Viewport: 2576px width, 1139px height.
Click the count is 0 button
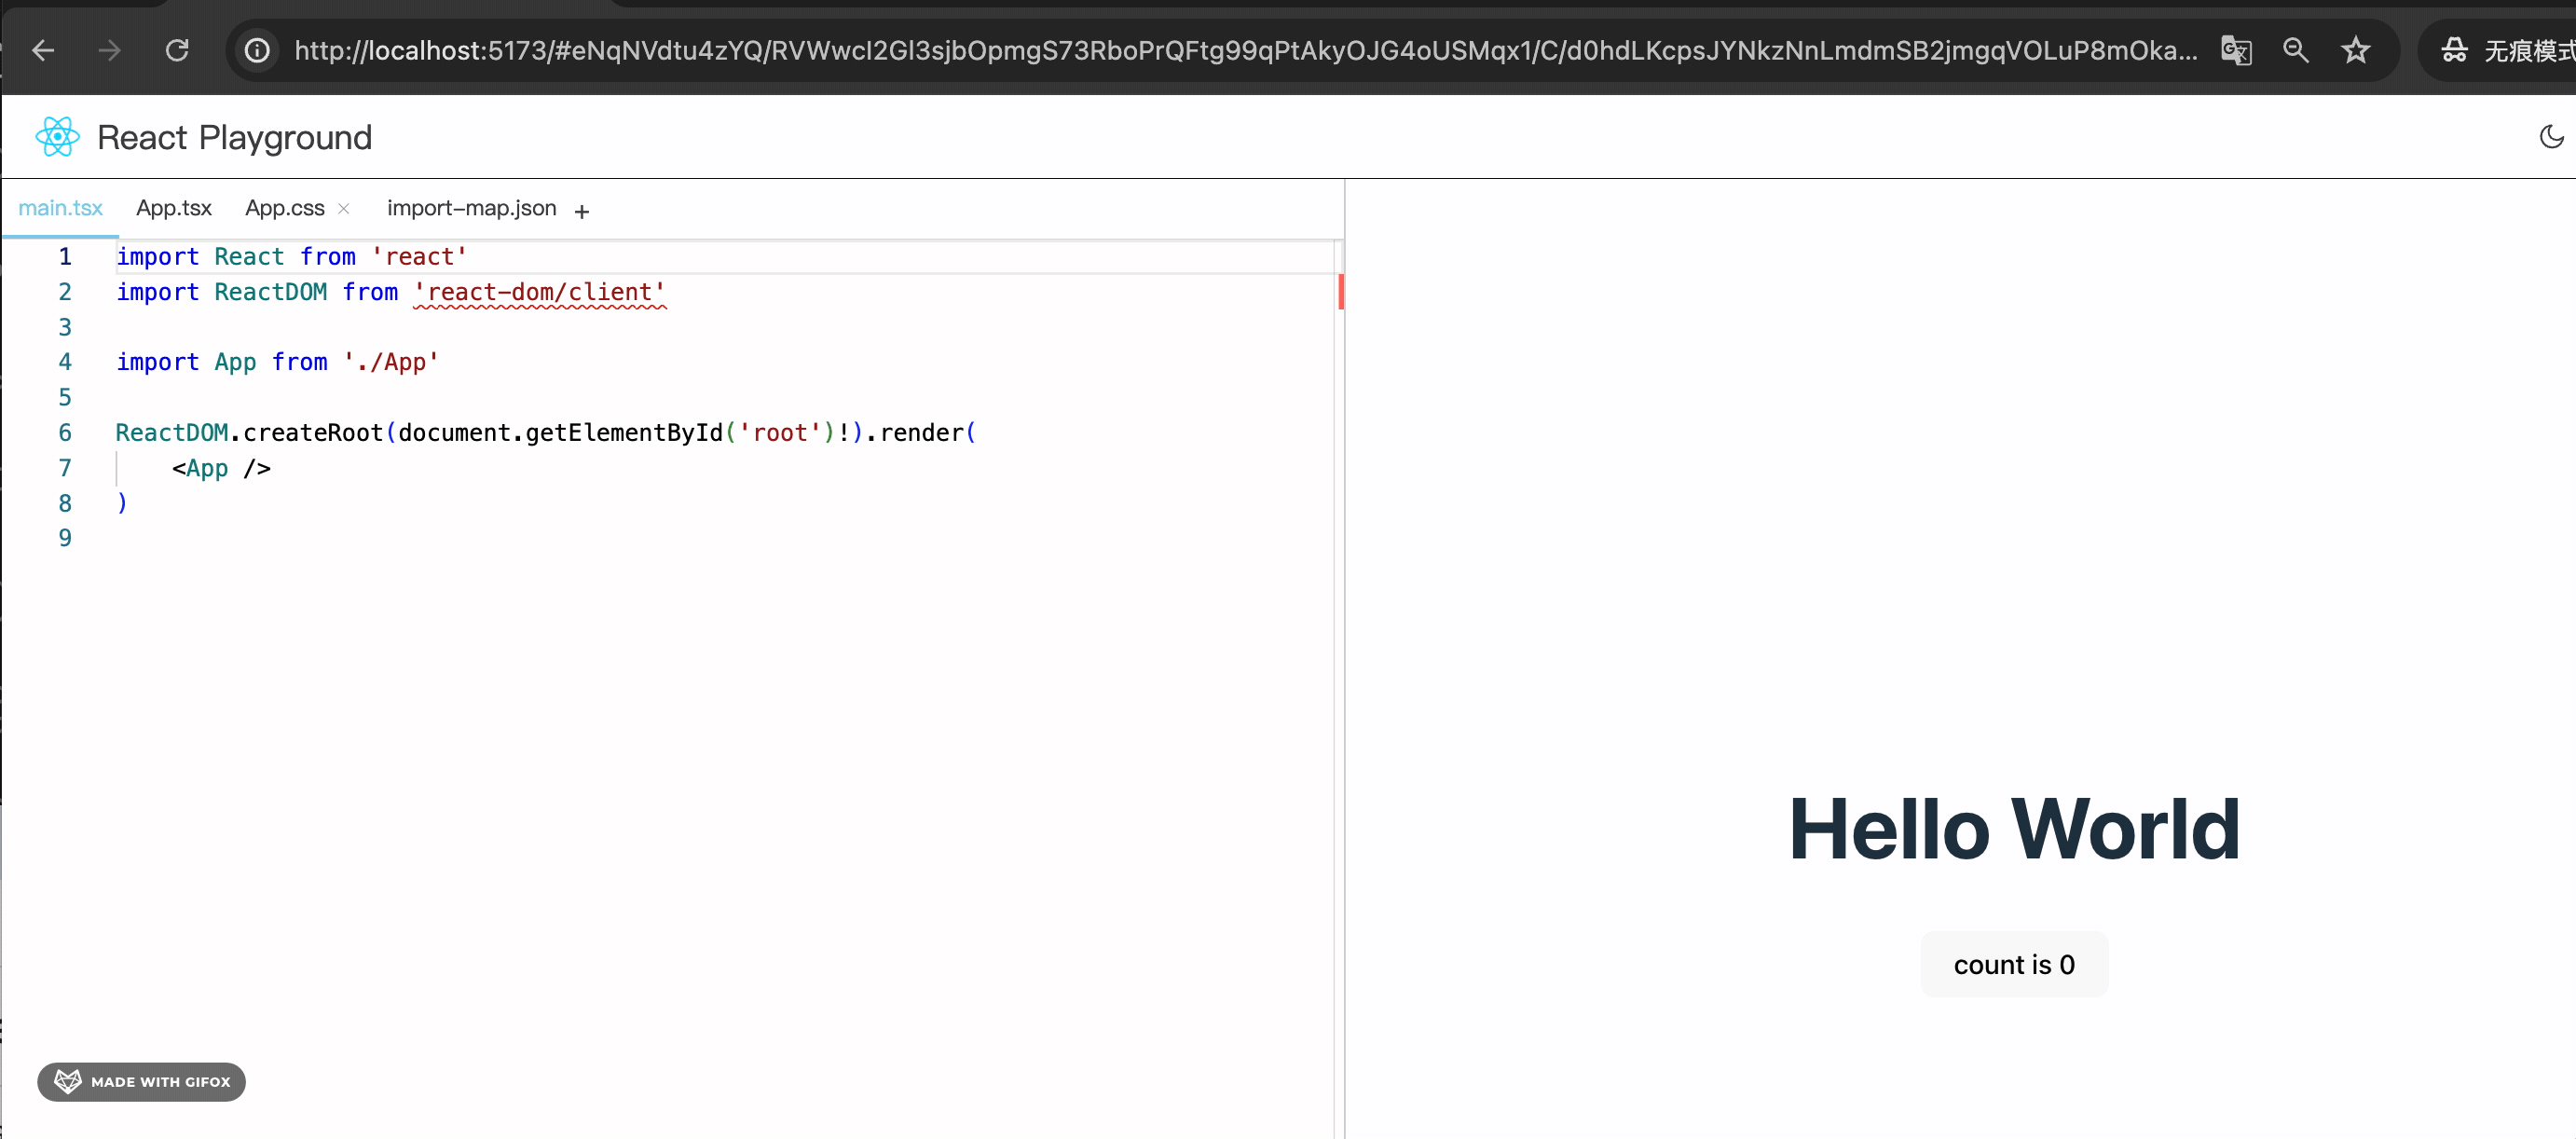[2013, 964]
